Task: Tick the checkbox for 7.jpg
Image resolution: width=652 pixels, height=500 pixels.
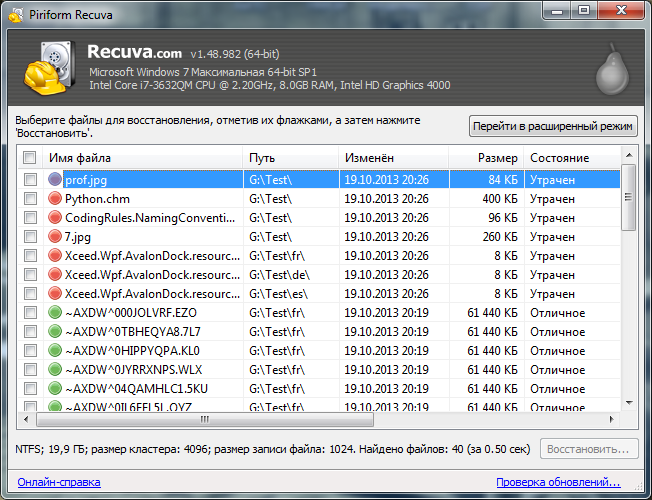Action: point(30,237)
